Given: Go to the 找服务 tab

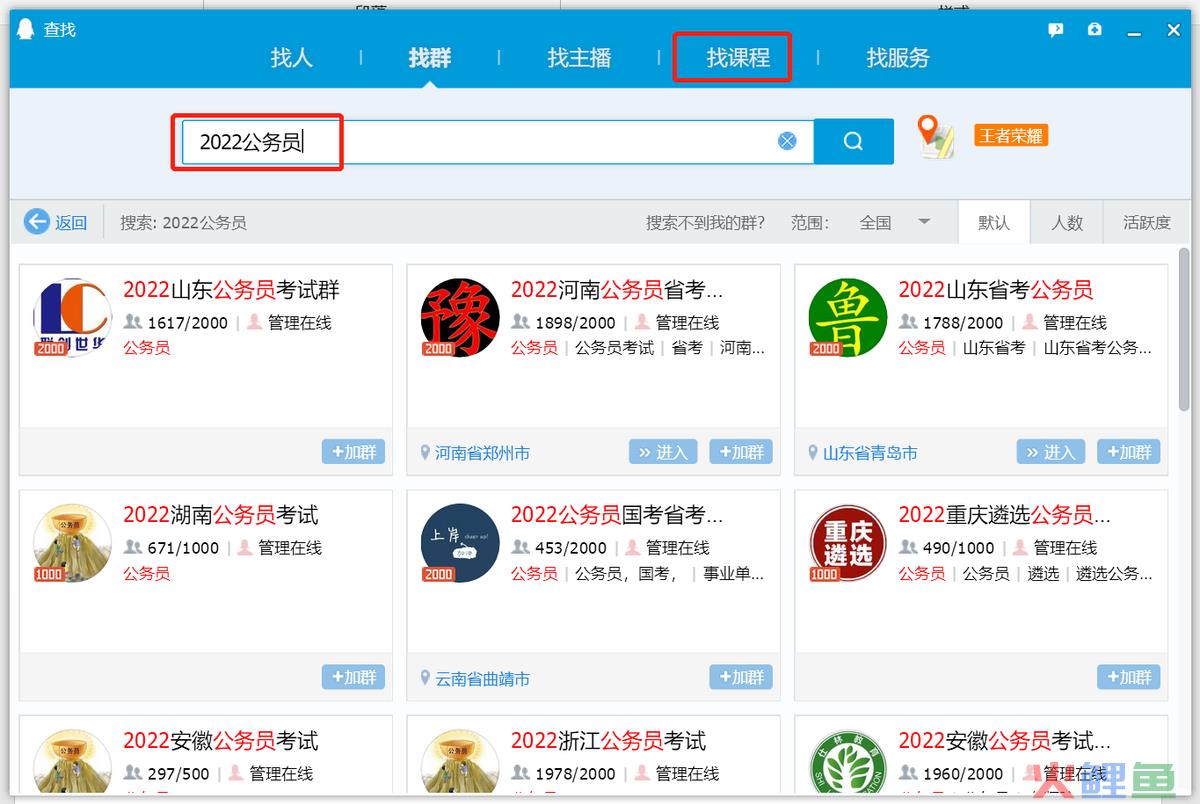Looking at the screenshot, I should click(898, 58).
